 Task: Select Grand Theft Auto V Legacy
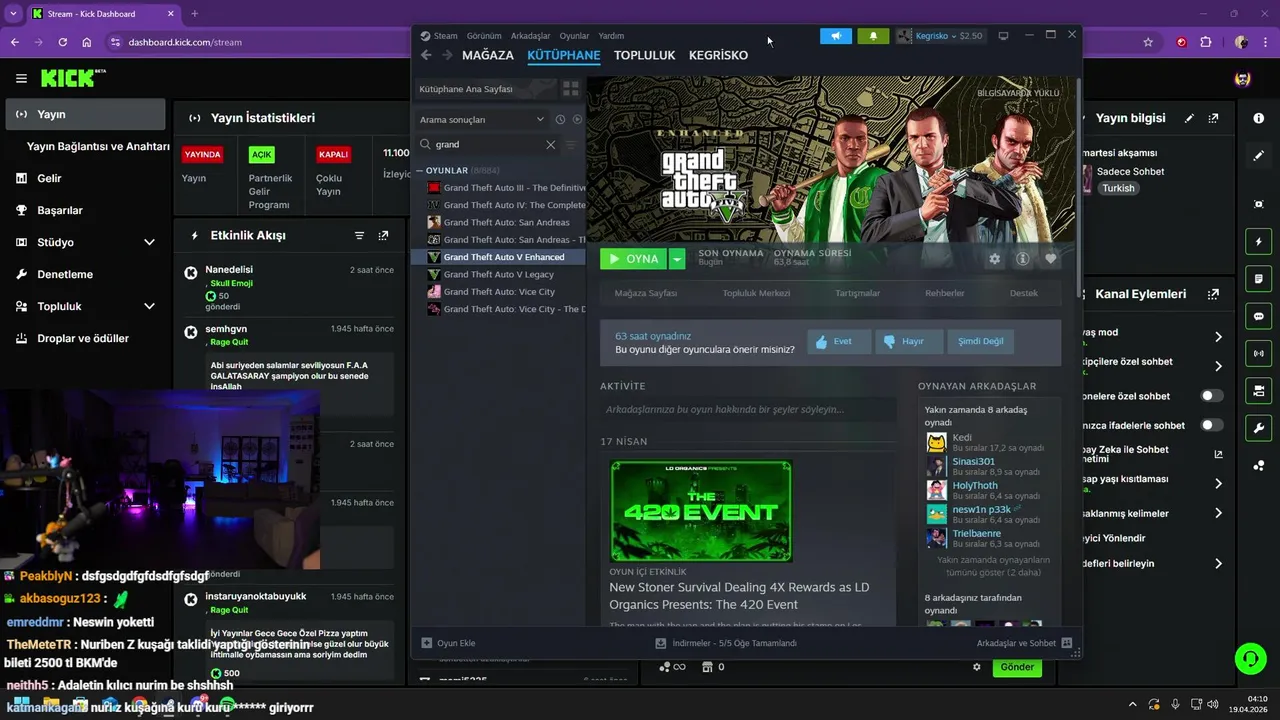pos(498,274)
